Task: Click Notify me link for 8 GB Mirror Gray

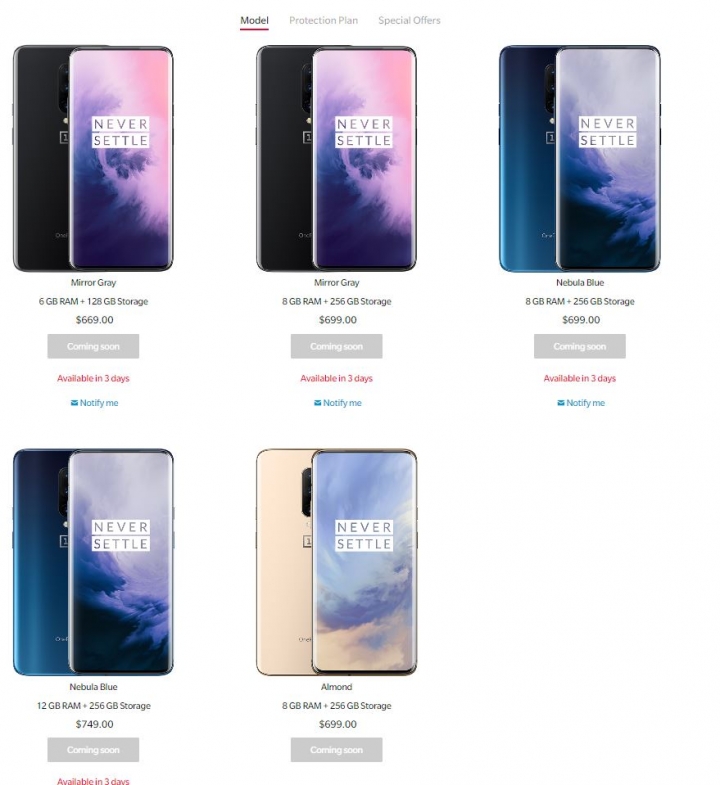Action: [342, 403]
